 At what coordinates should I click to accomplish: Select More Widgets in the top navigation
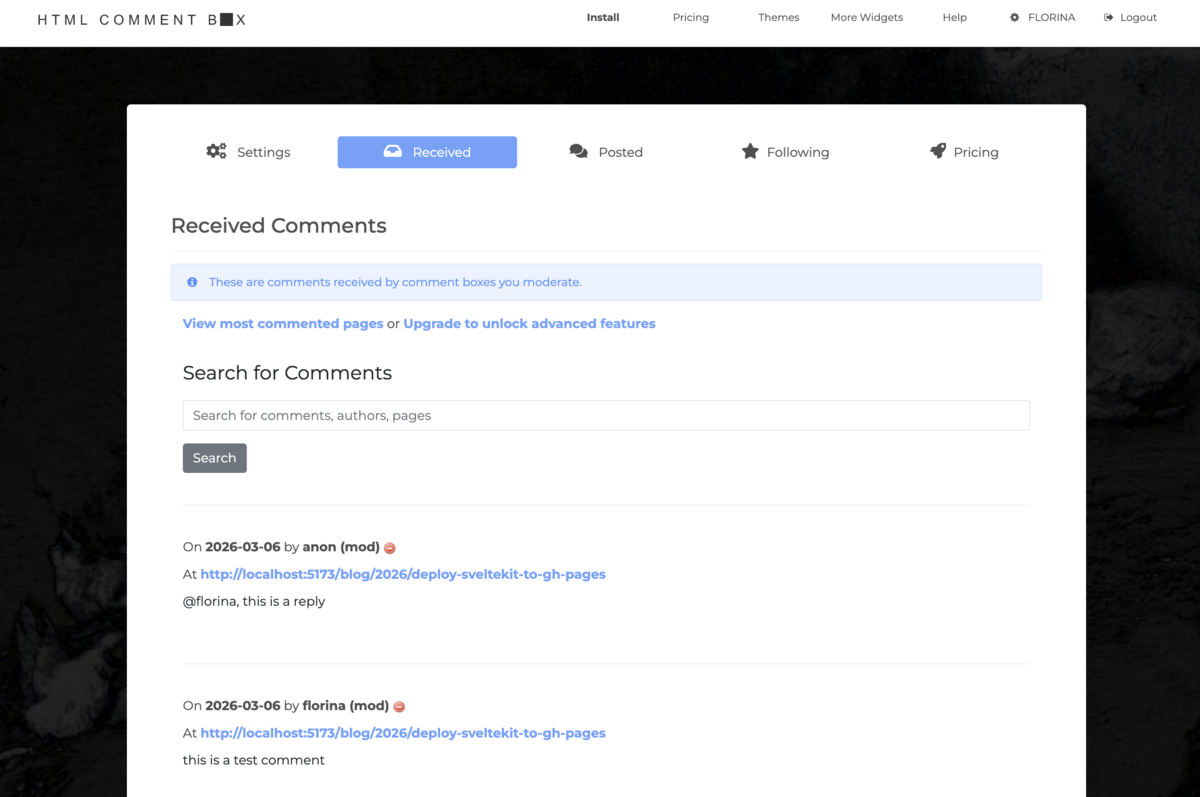(866, 17)
